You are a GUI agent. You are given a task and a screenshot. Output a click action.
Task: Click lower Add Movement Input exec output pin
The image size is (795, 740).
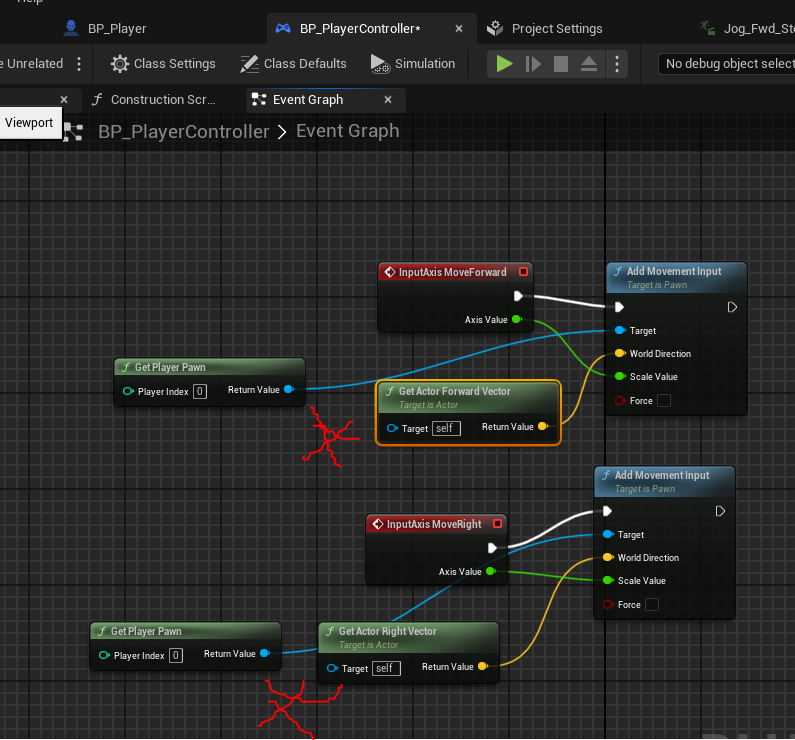[719, 511]
